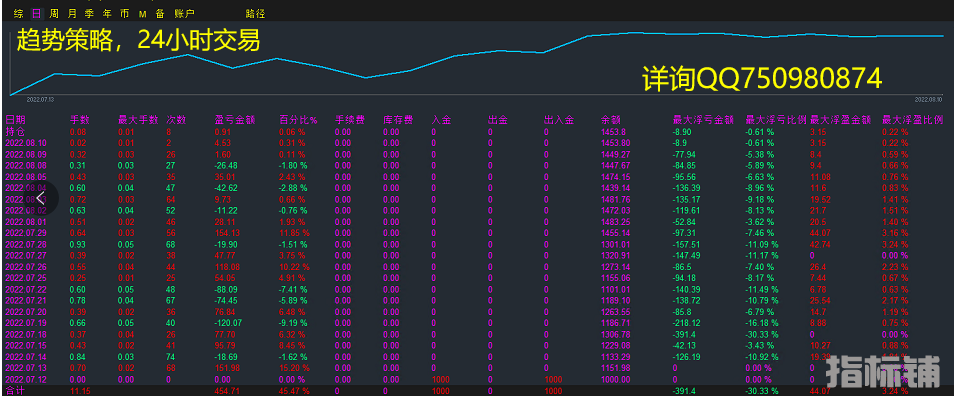Click loss value -120.07
Screen dimensions: 954x396
[229, 323]
